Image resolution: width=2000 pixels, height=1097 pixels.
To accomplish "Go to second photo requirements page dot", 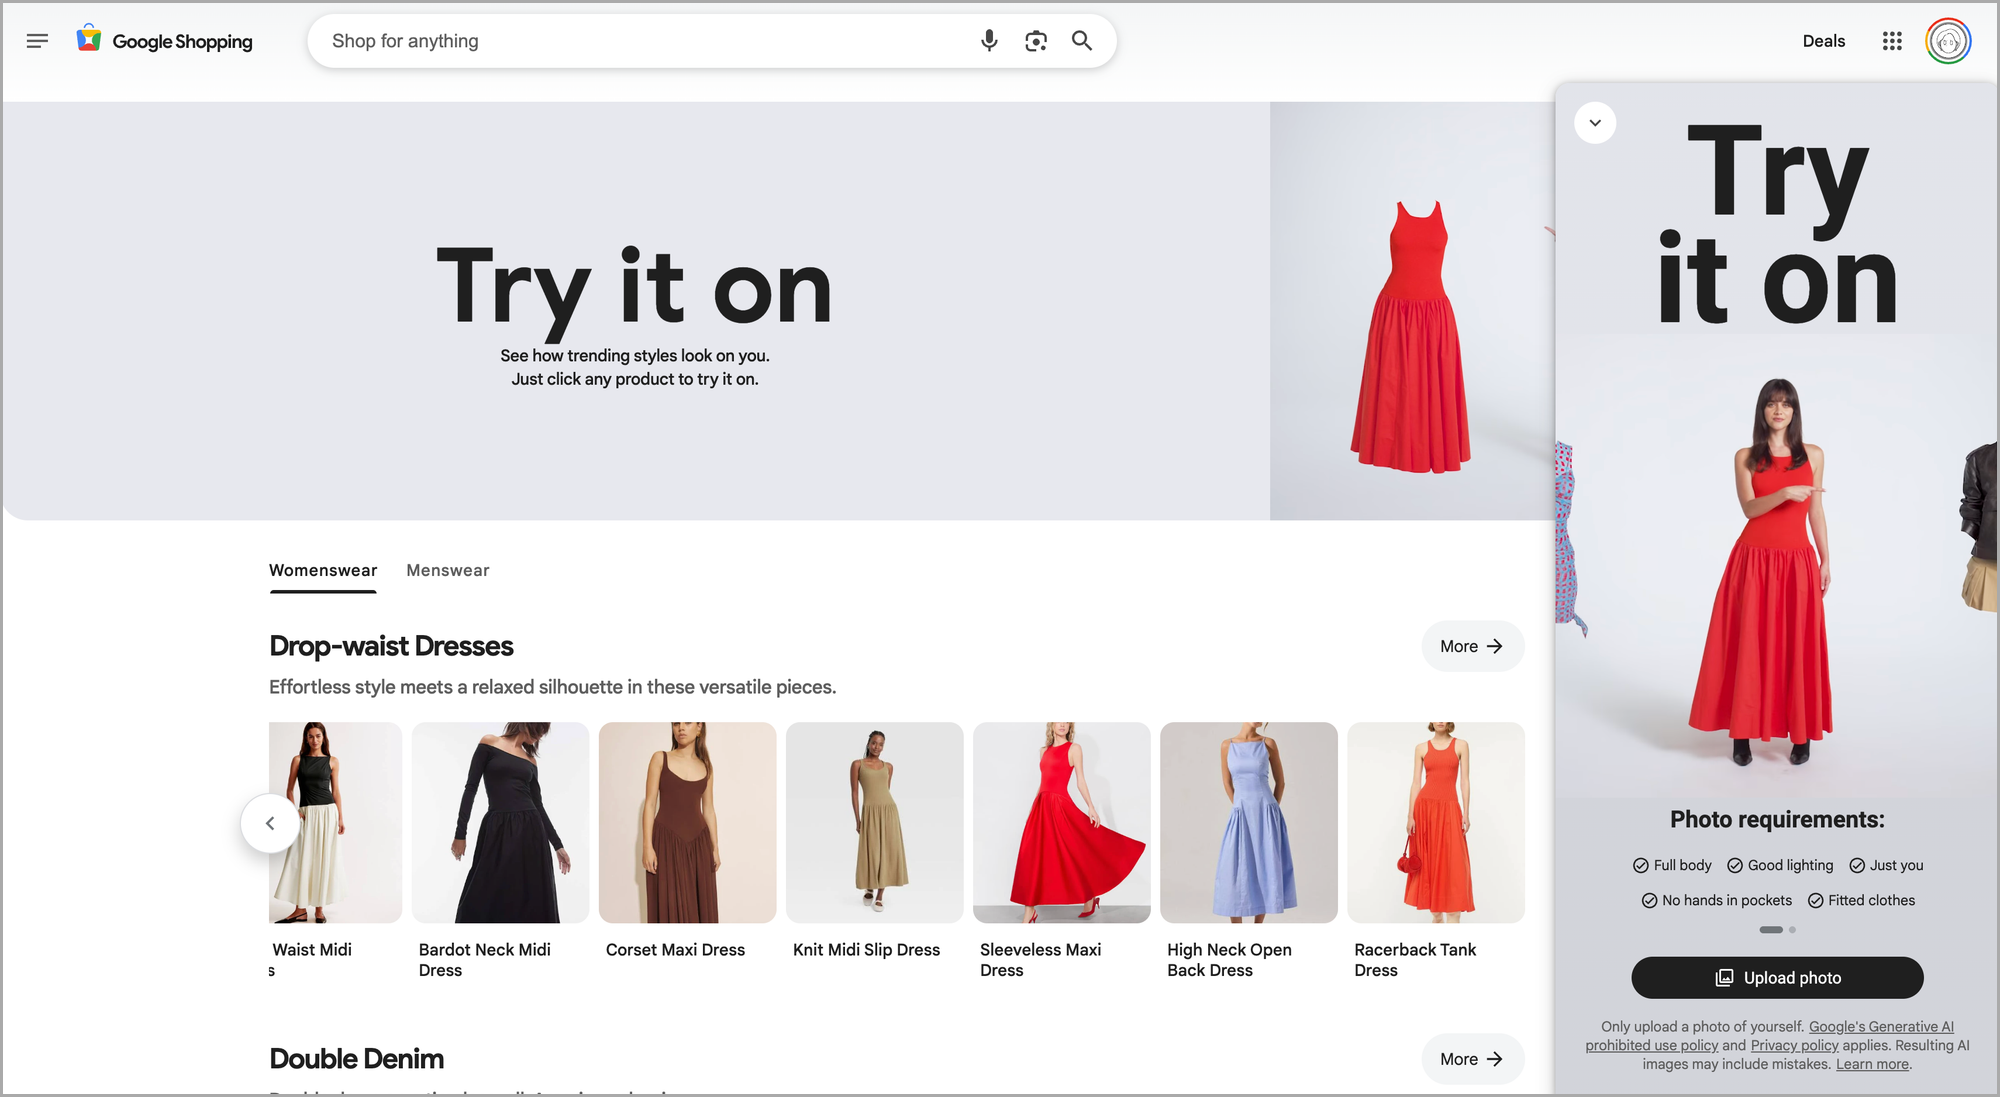I will pyautogui.click(x=1792, y=930).
